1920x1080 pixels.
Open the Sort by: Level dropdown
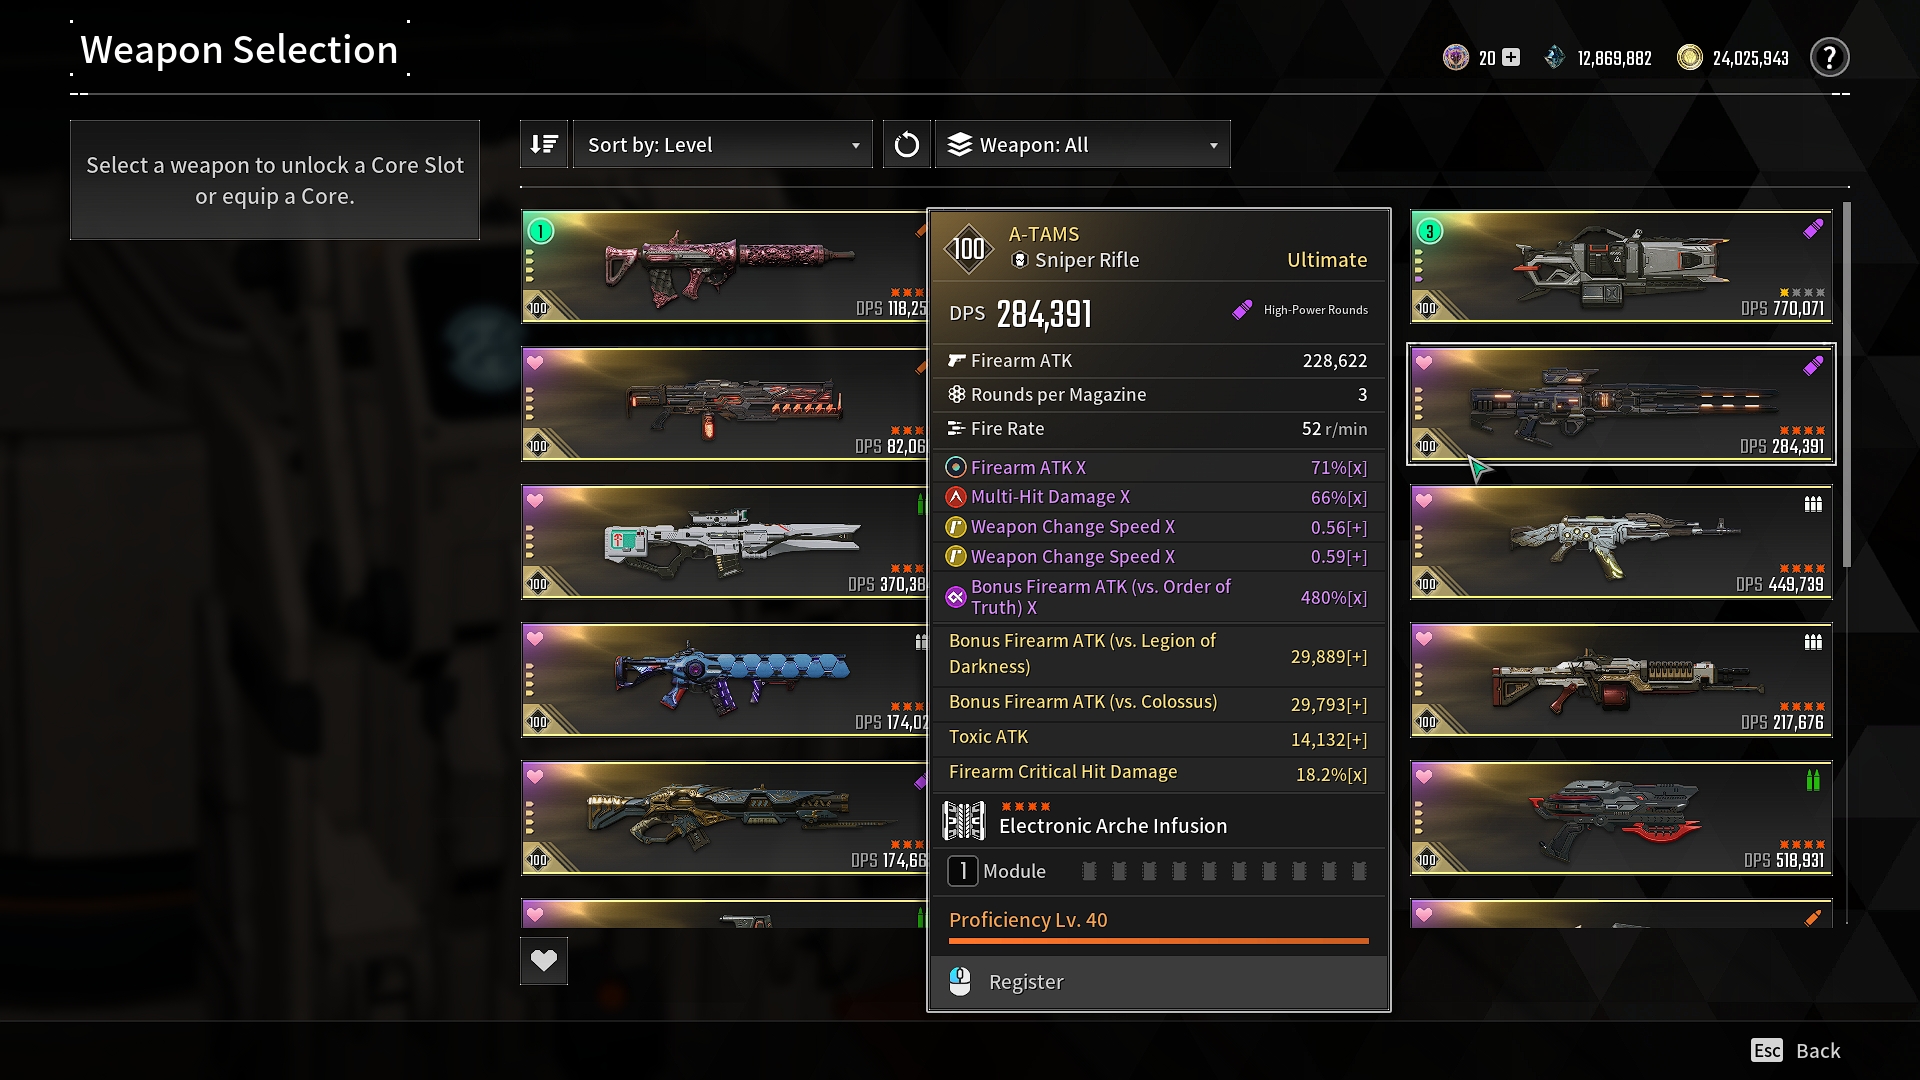pos(722,144)
